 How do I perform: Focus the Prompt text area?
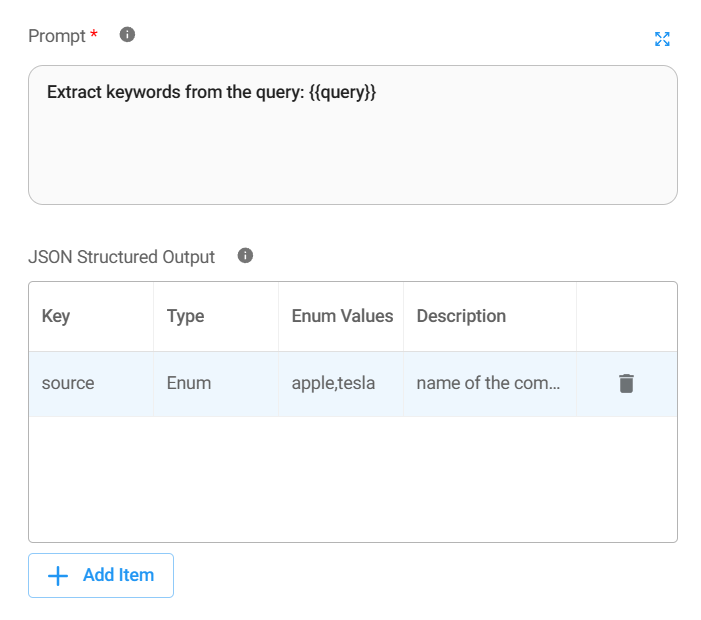pyautogui.click(x=352, y=150)
